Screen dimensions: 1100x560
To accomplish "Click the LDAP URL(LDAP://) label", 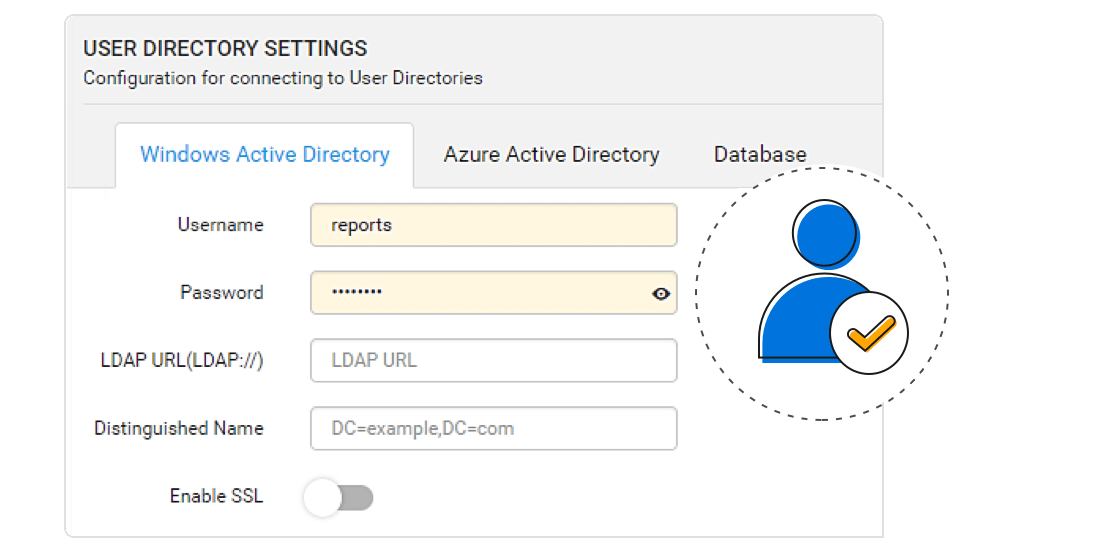I will (182, 360).
